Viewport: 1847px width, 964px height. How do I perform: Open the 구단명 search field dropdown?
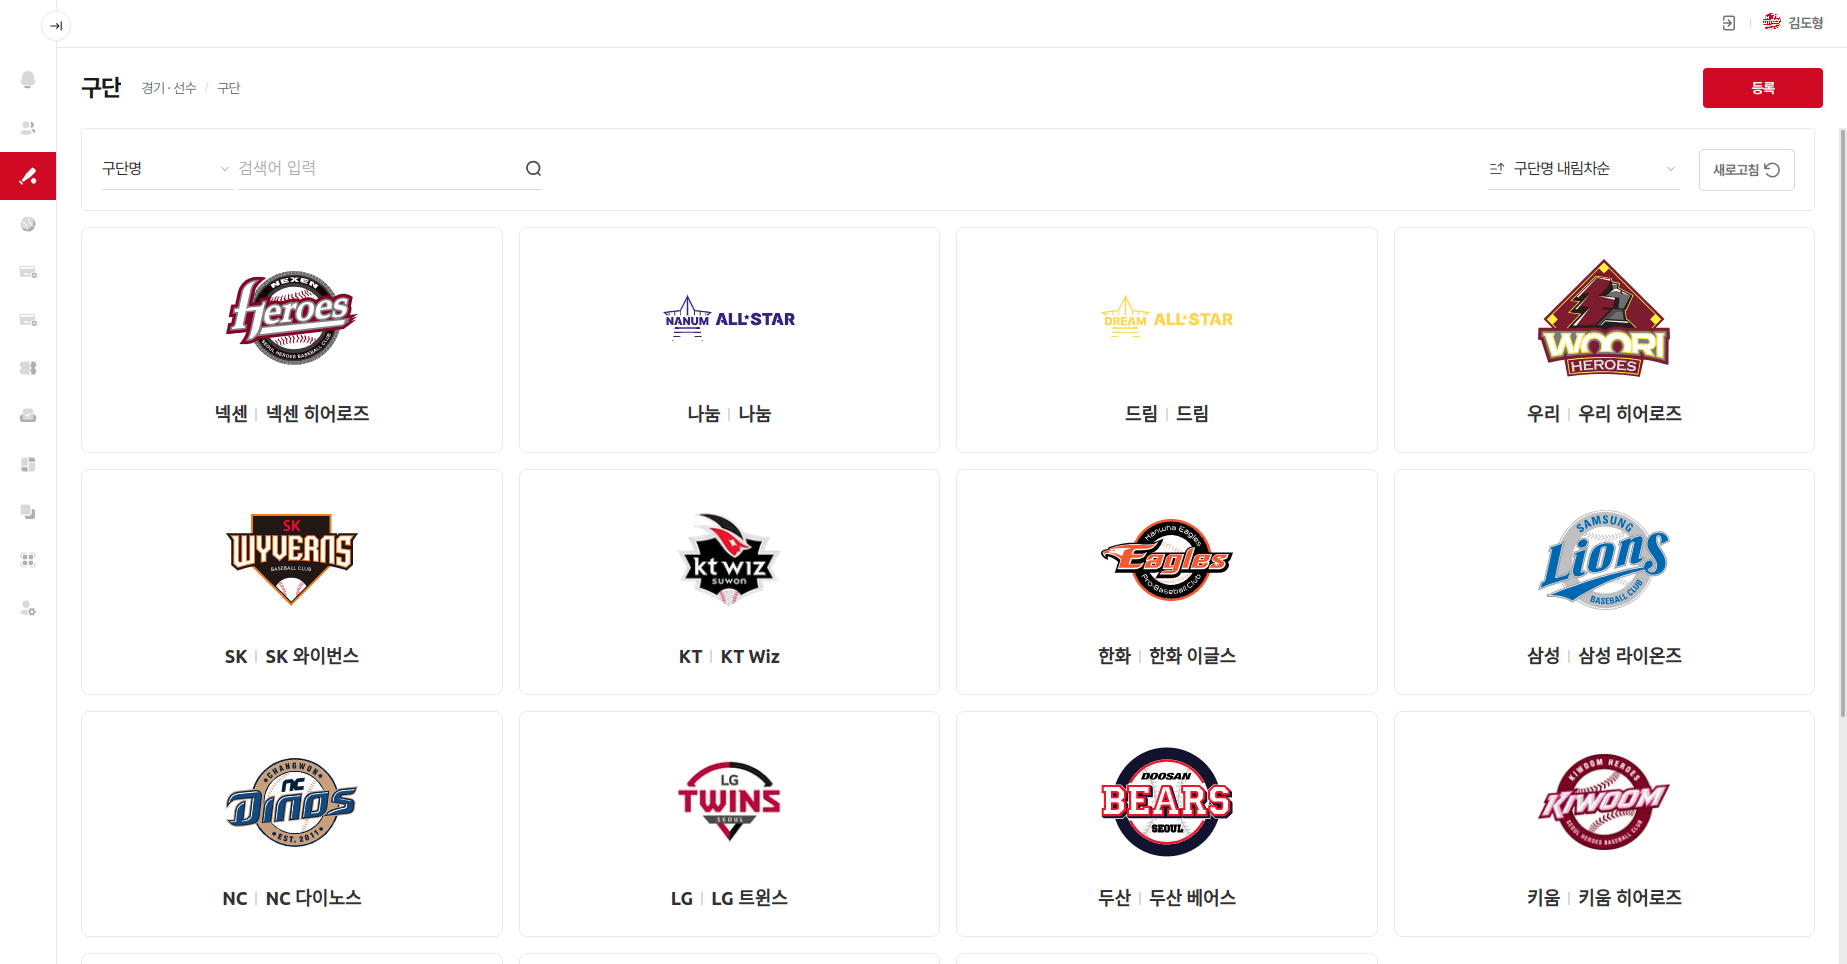coord(167,169)
